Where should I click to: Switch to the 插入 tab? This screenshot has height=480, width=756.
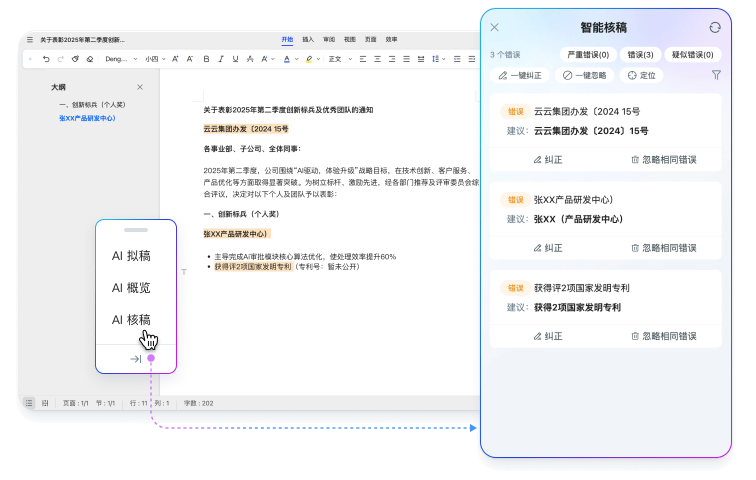308,39
